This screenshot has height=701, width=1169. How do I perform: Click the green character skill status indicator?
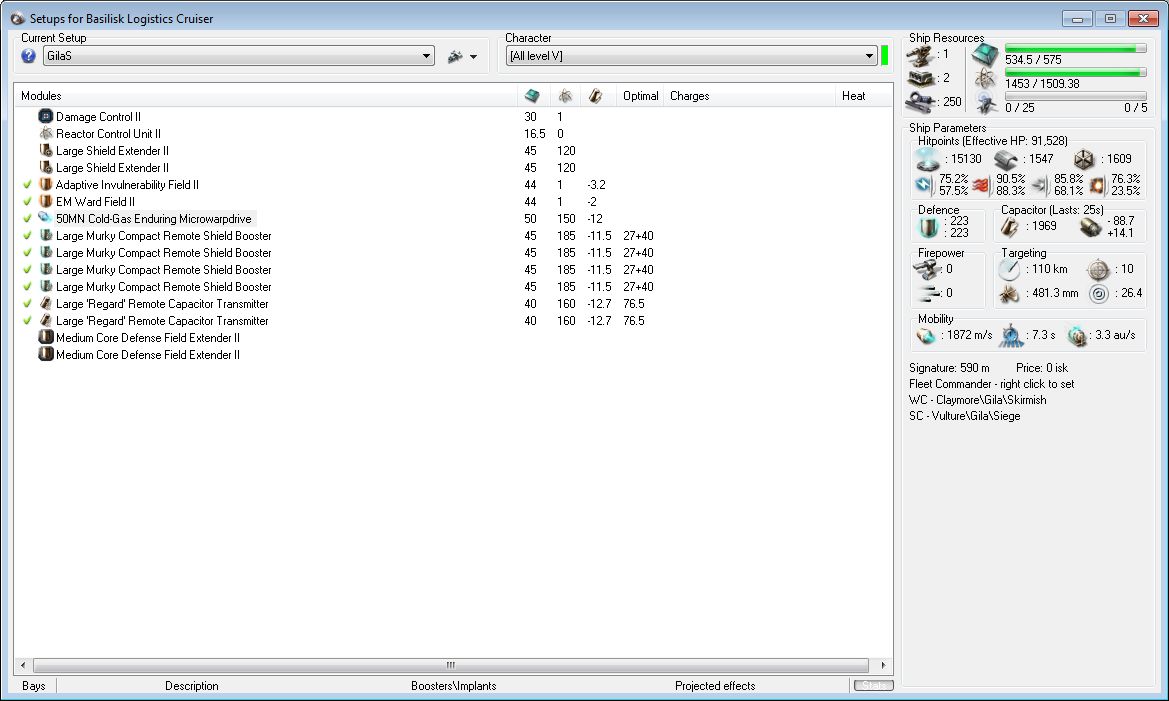[885, 56]
